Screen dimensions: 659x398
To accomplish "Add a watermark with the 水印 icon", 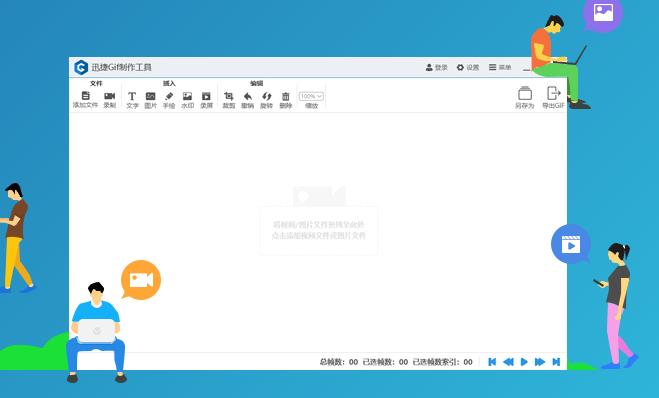I will (x=187, y=96).
